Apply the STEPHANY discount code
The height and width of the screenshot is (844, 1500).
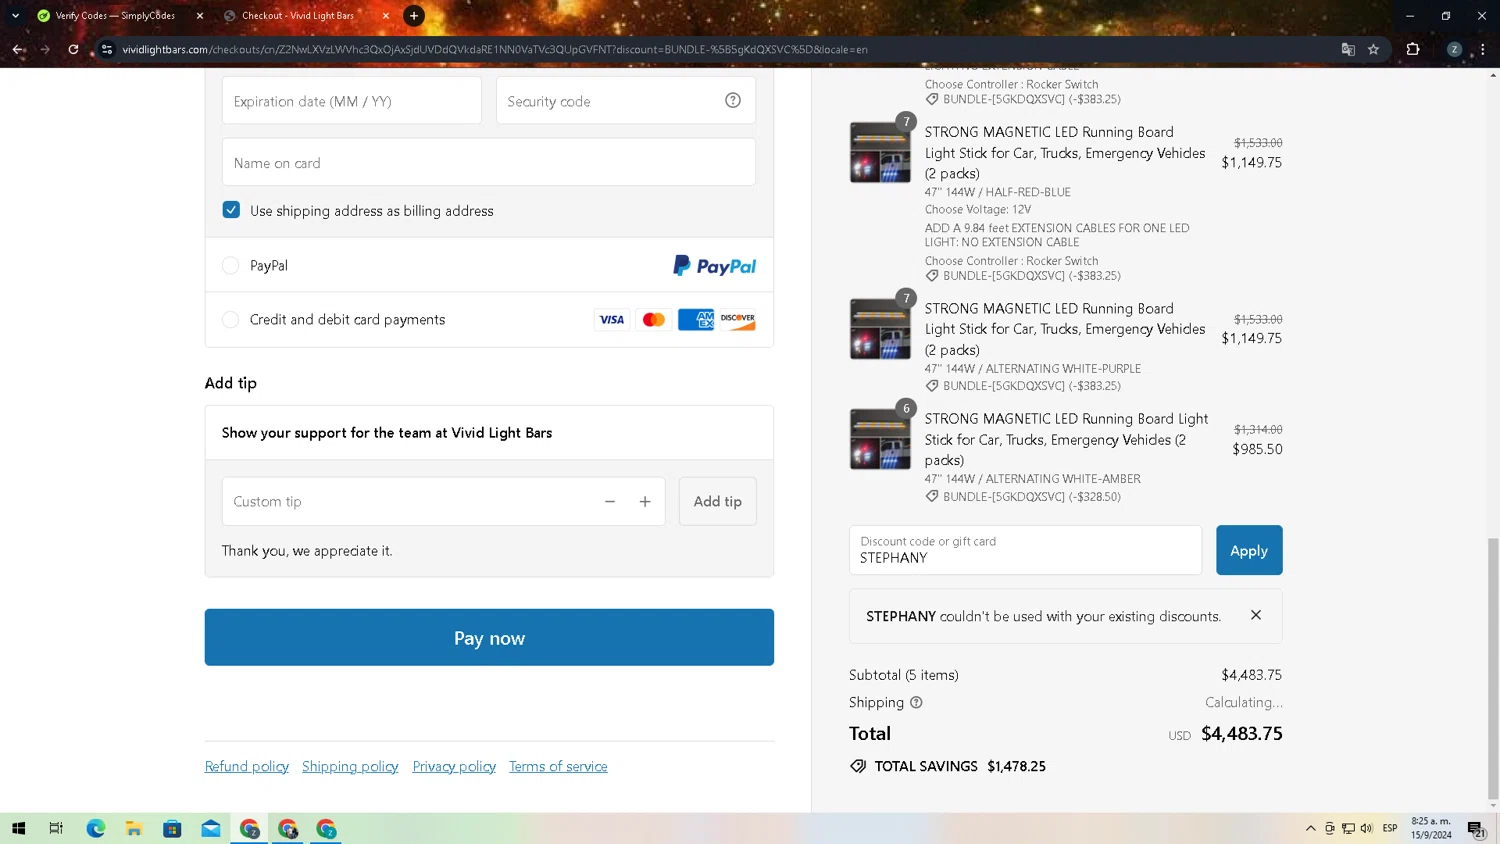click(1249, 550)
